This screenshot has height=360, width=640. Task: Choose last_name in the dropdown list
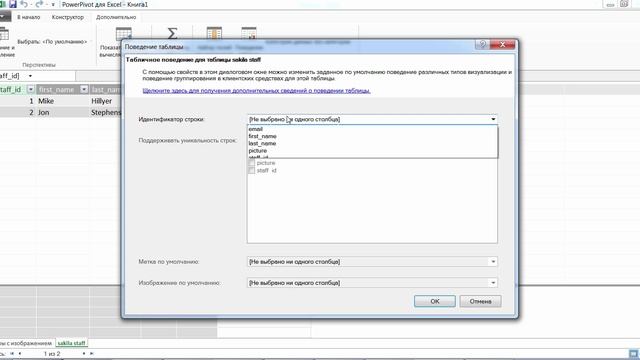(x=373, y=144)
